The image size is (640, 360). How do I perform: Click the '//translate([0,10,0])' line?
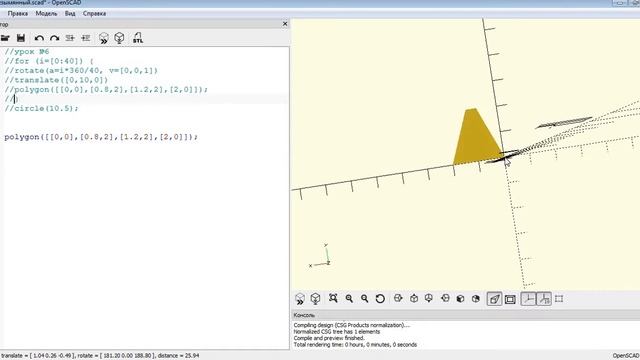click(x=56, y=80)
